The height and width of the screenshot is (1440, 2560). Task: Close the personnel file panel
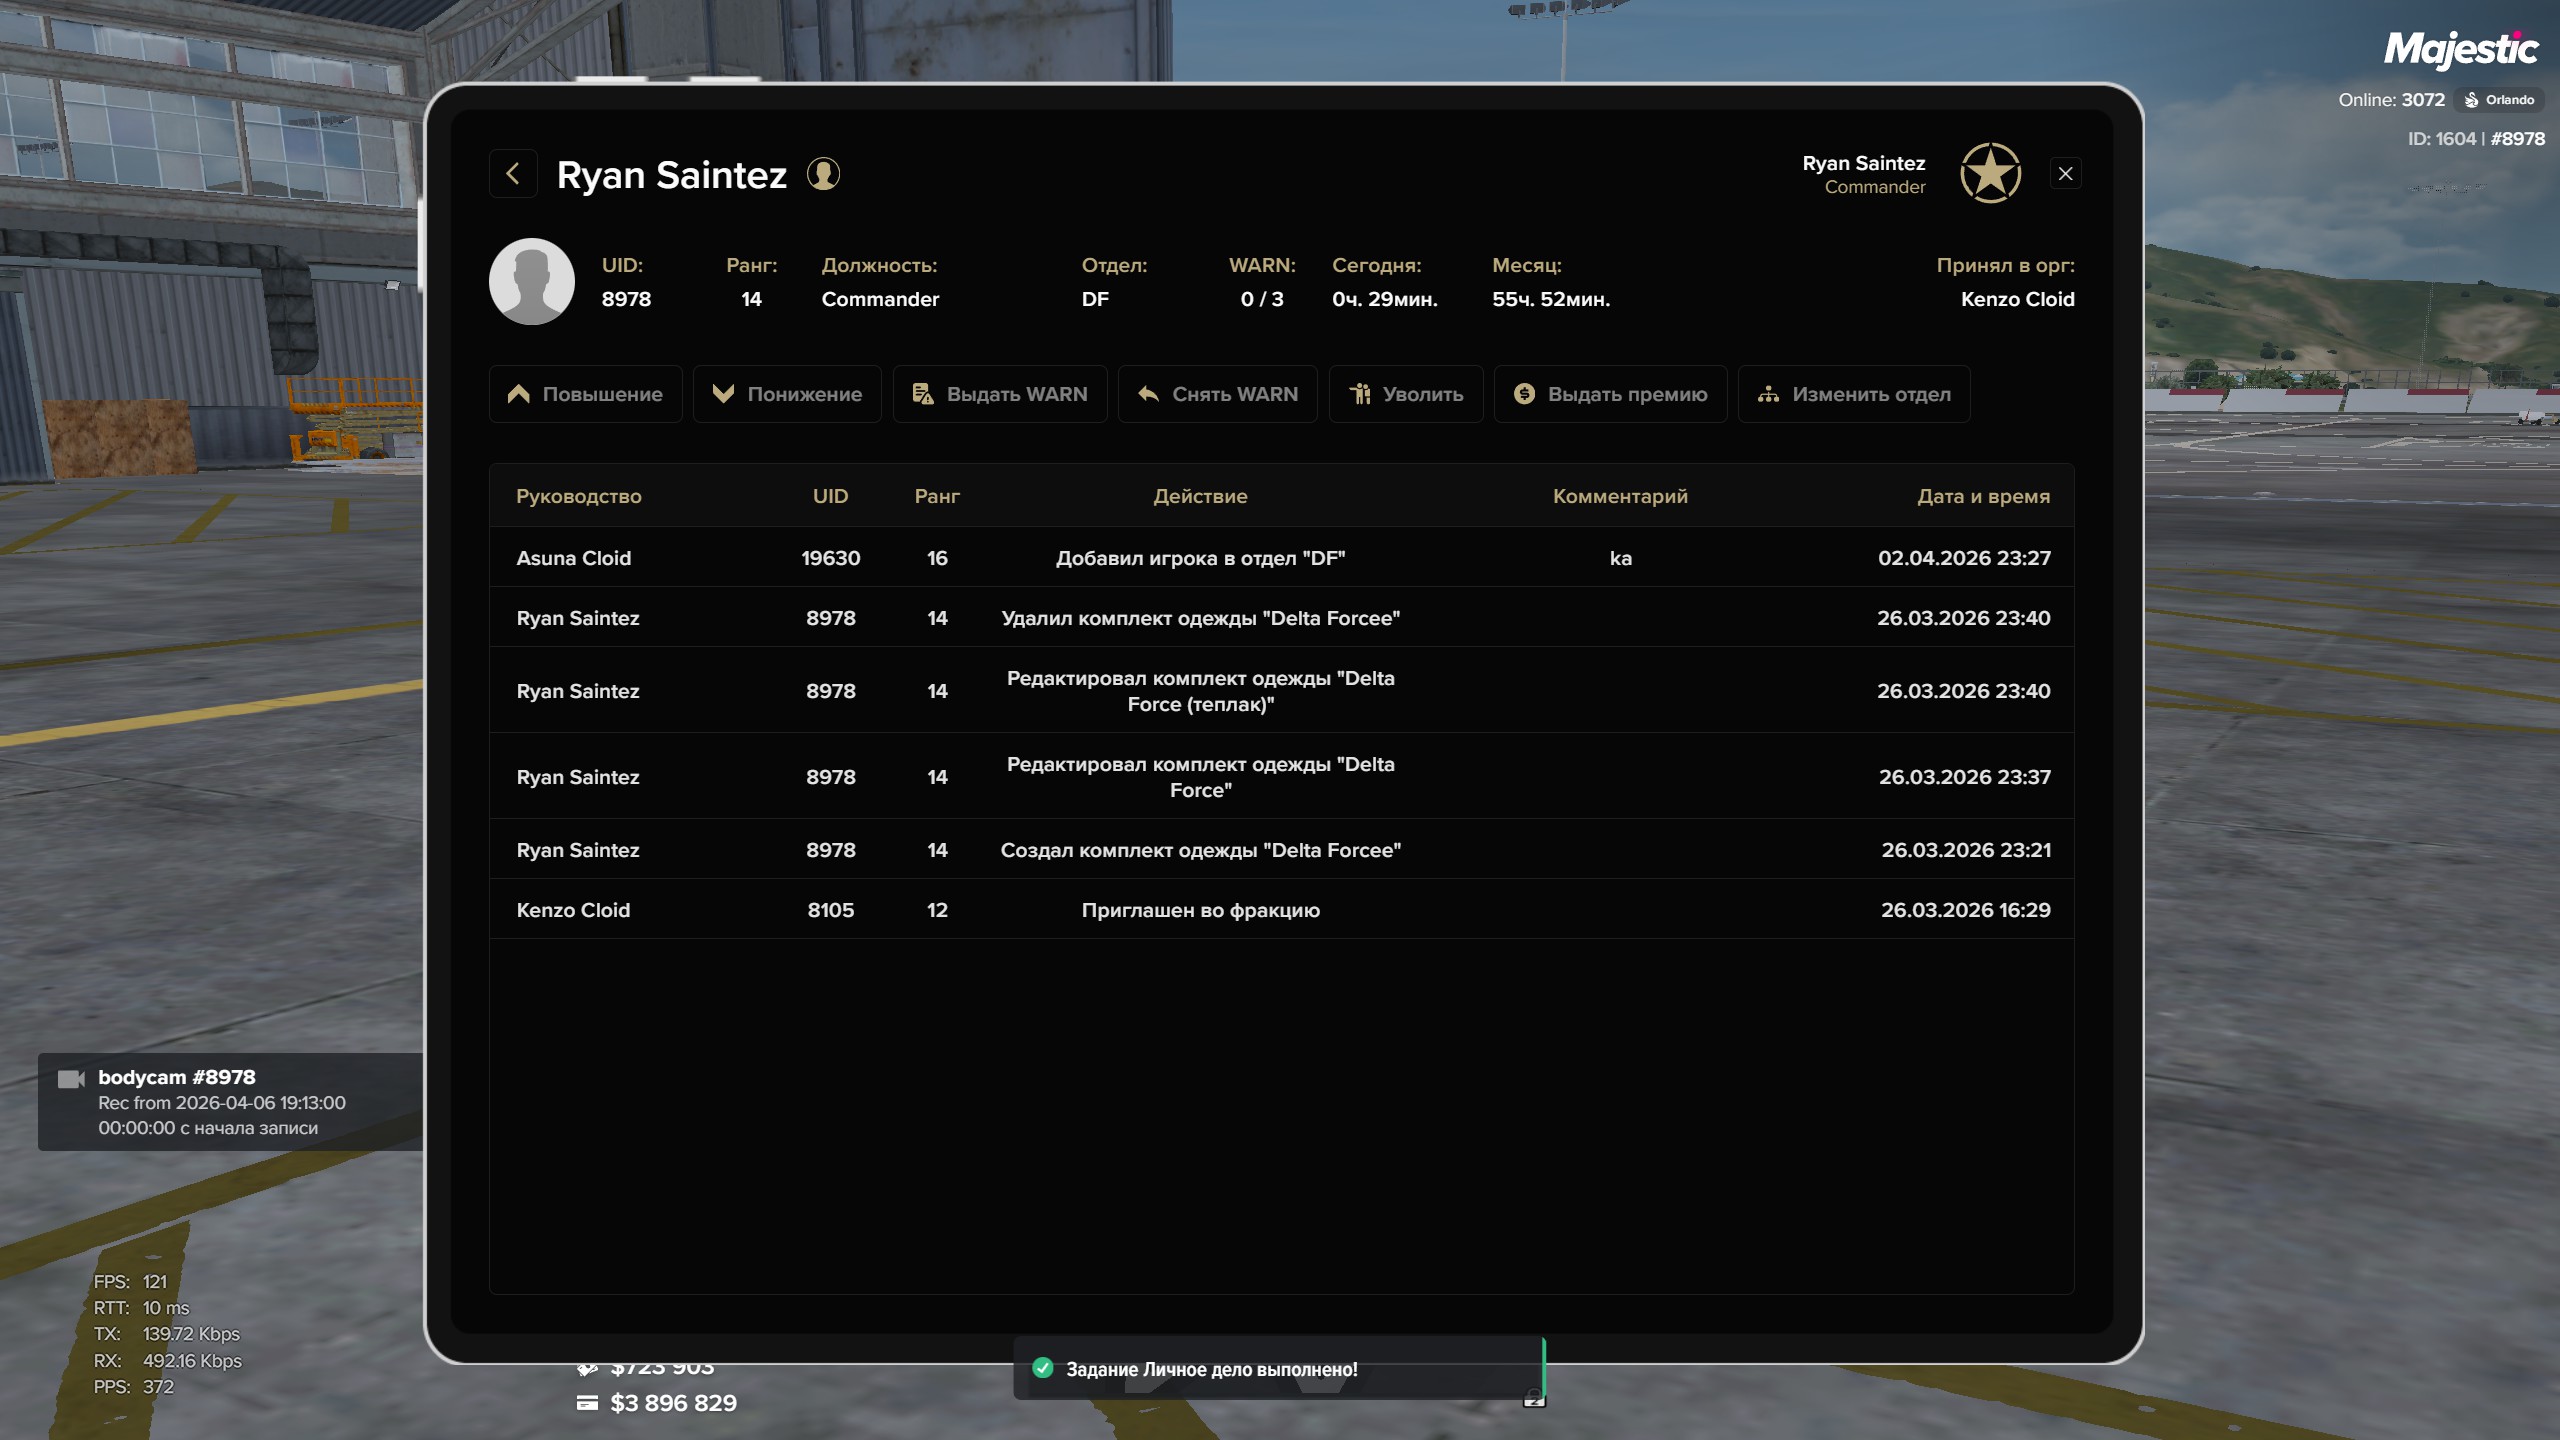tap(2065, 174)
